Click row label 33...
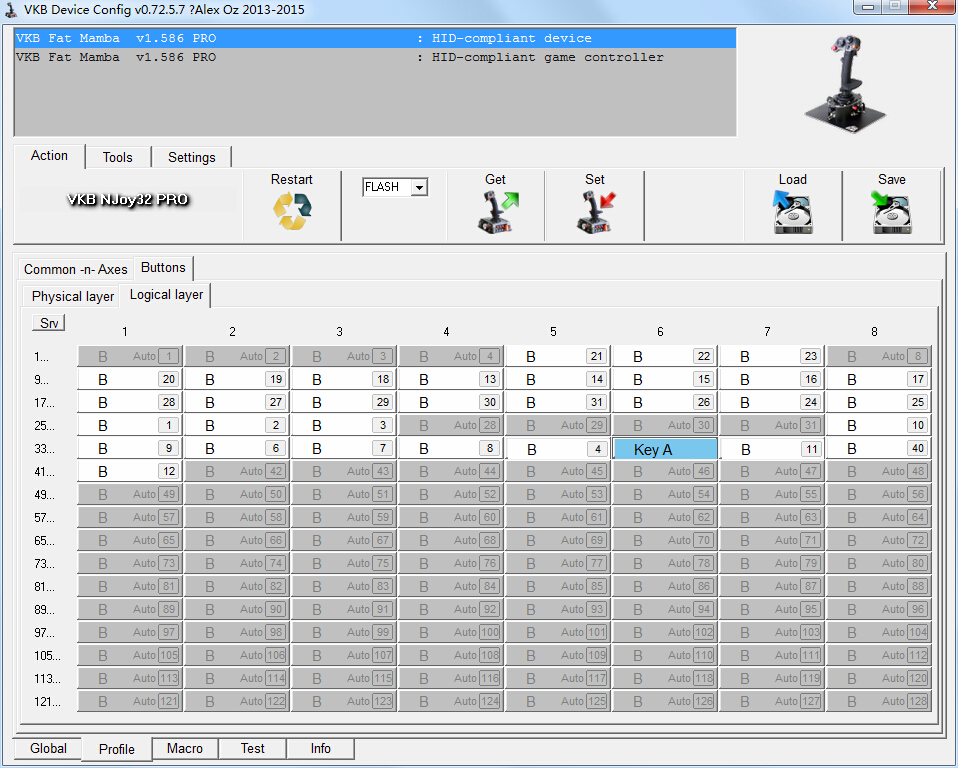Image resolution: width=958 pixels, height=768 pixels. coord(44,449)
